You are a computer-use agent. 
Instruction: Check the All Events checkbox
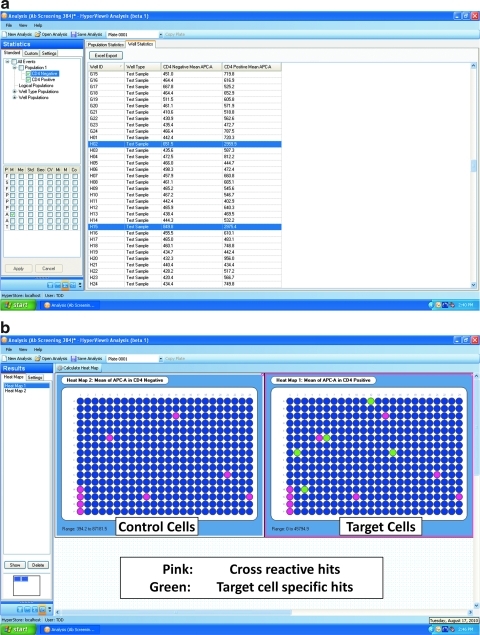(14, 62)
